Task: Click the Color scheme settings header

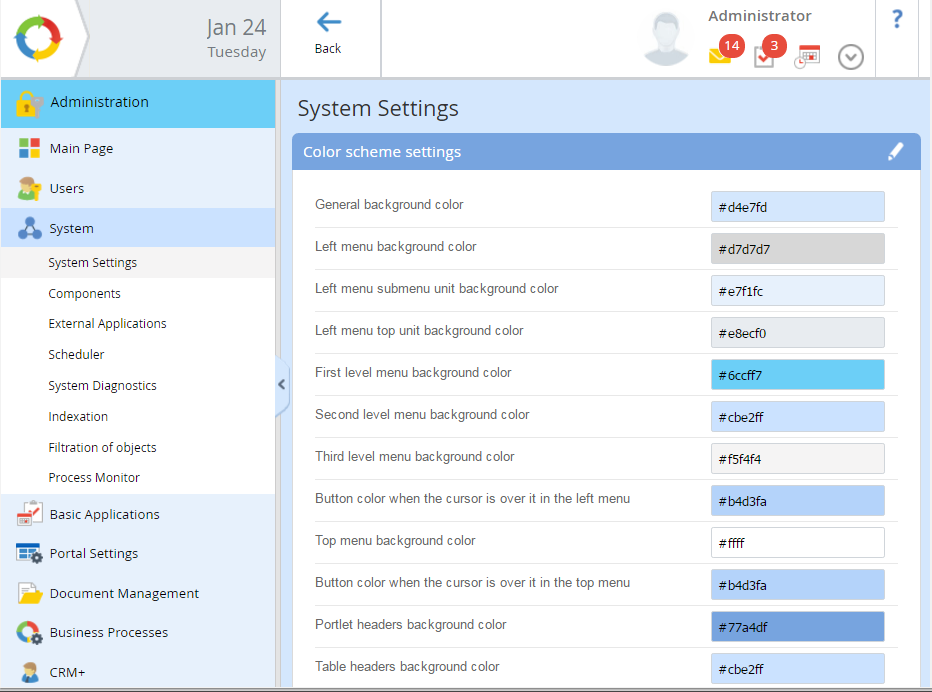Action: 606,152
